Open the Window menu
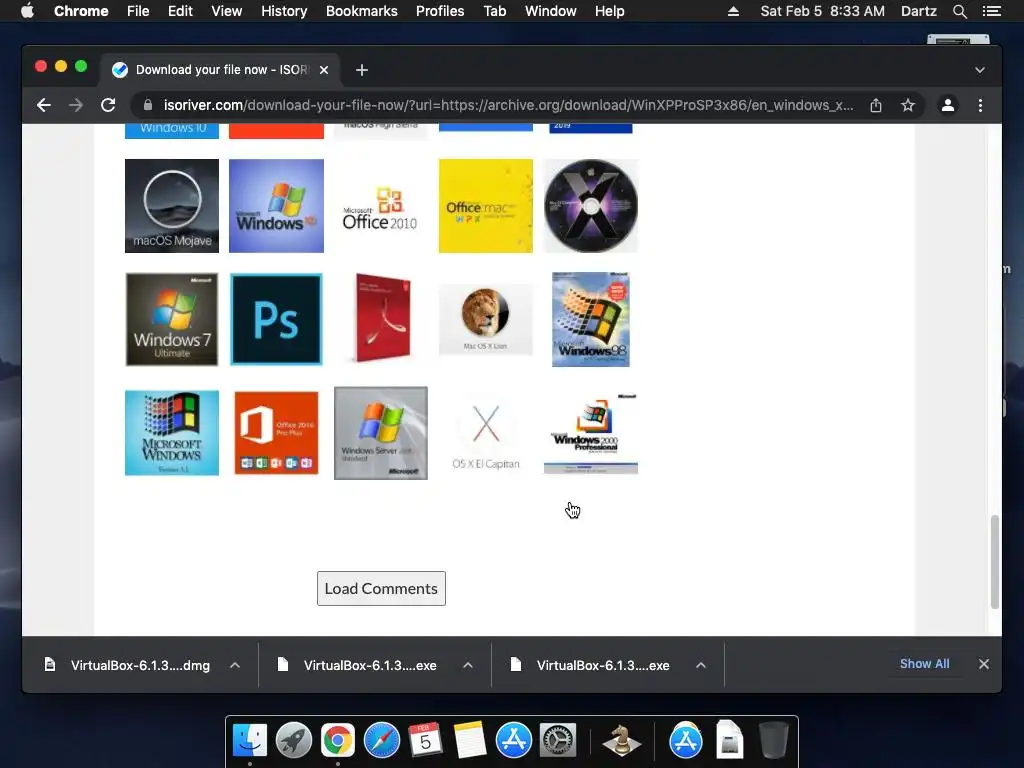1024x768 pixels. [551, 10]
